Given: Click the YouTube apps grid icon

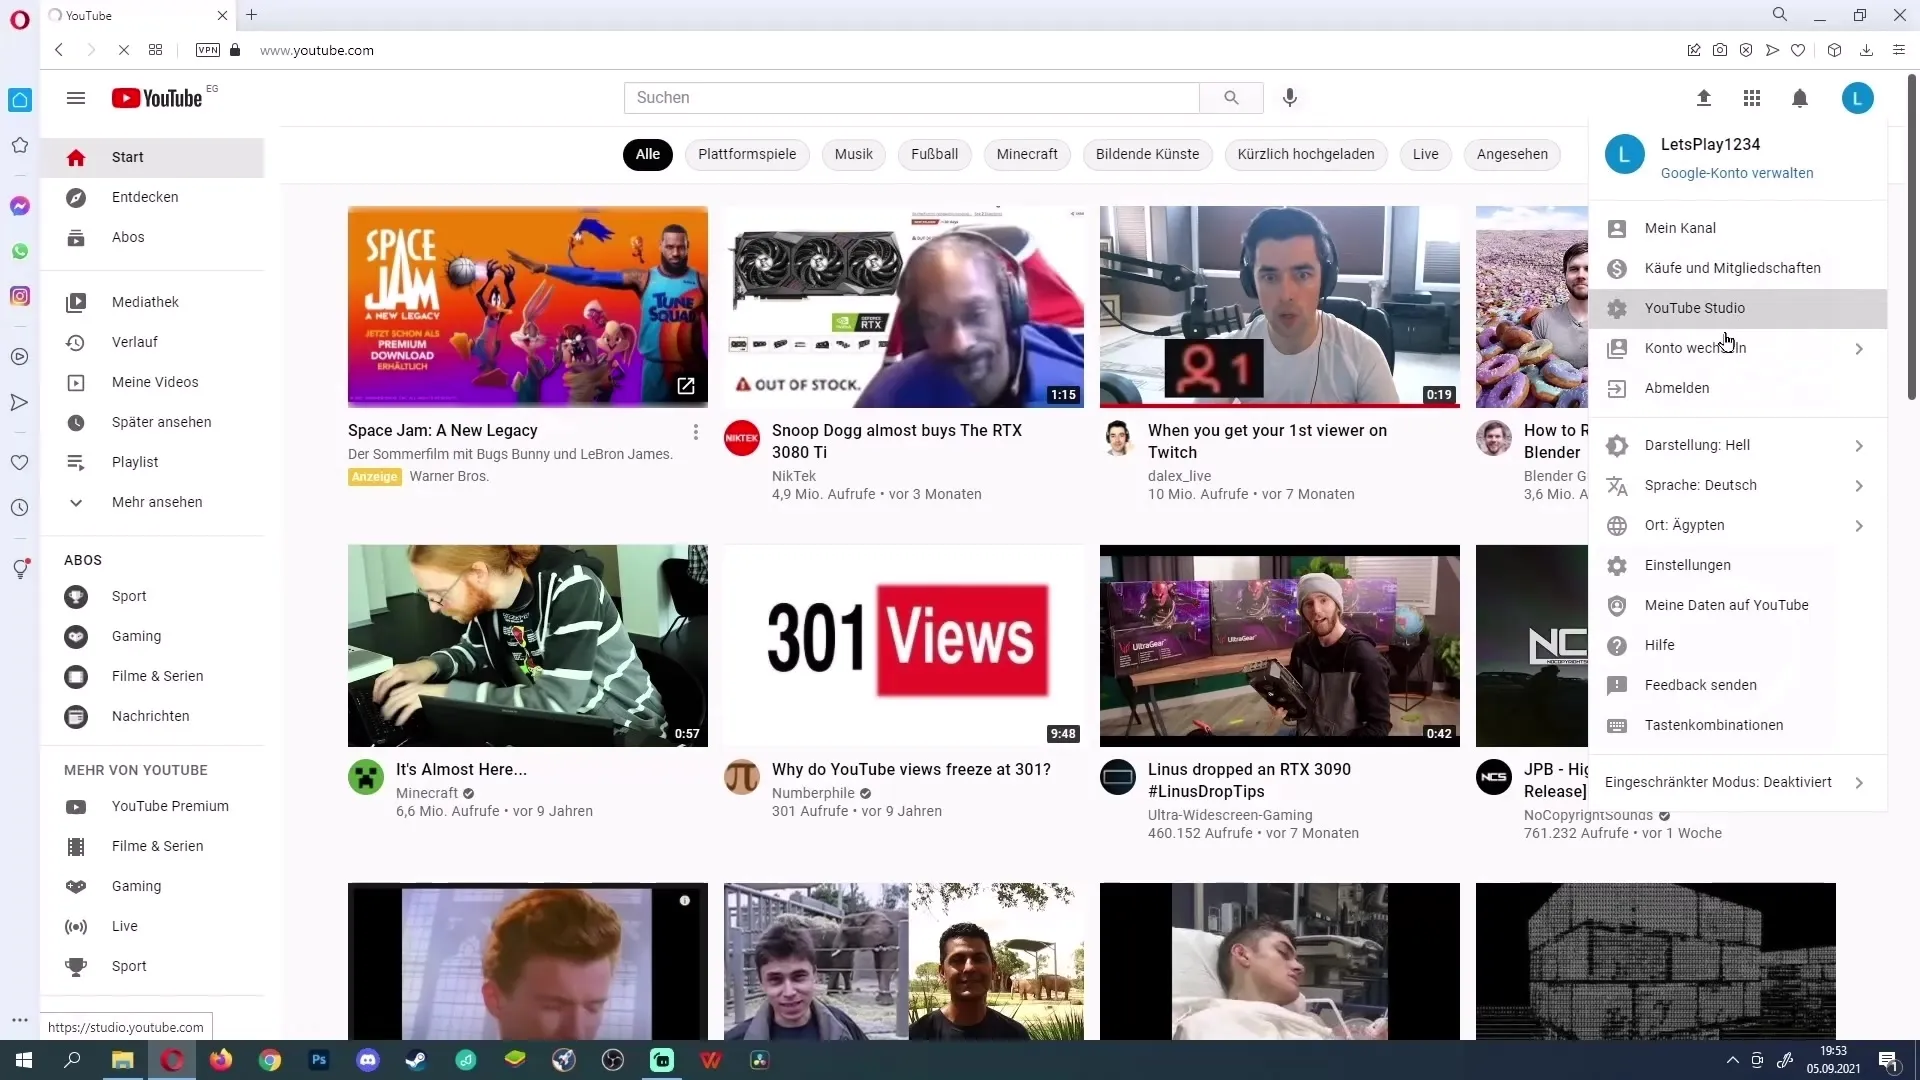Looking at the screenshot, I should coord(1751,98).
